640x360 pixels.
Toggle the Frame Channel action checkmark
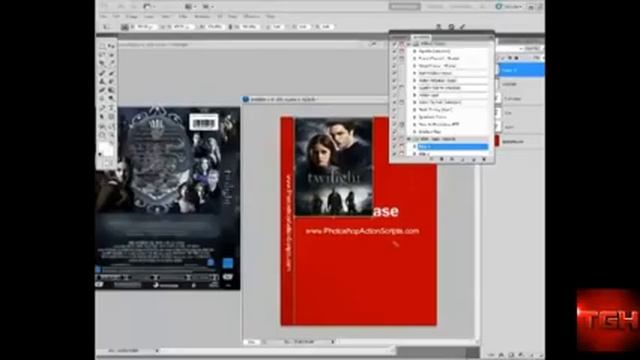pos(395,58)
